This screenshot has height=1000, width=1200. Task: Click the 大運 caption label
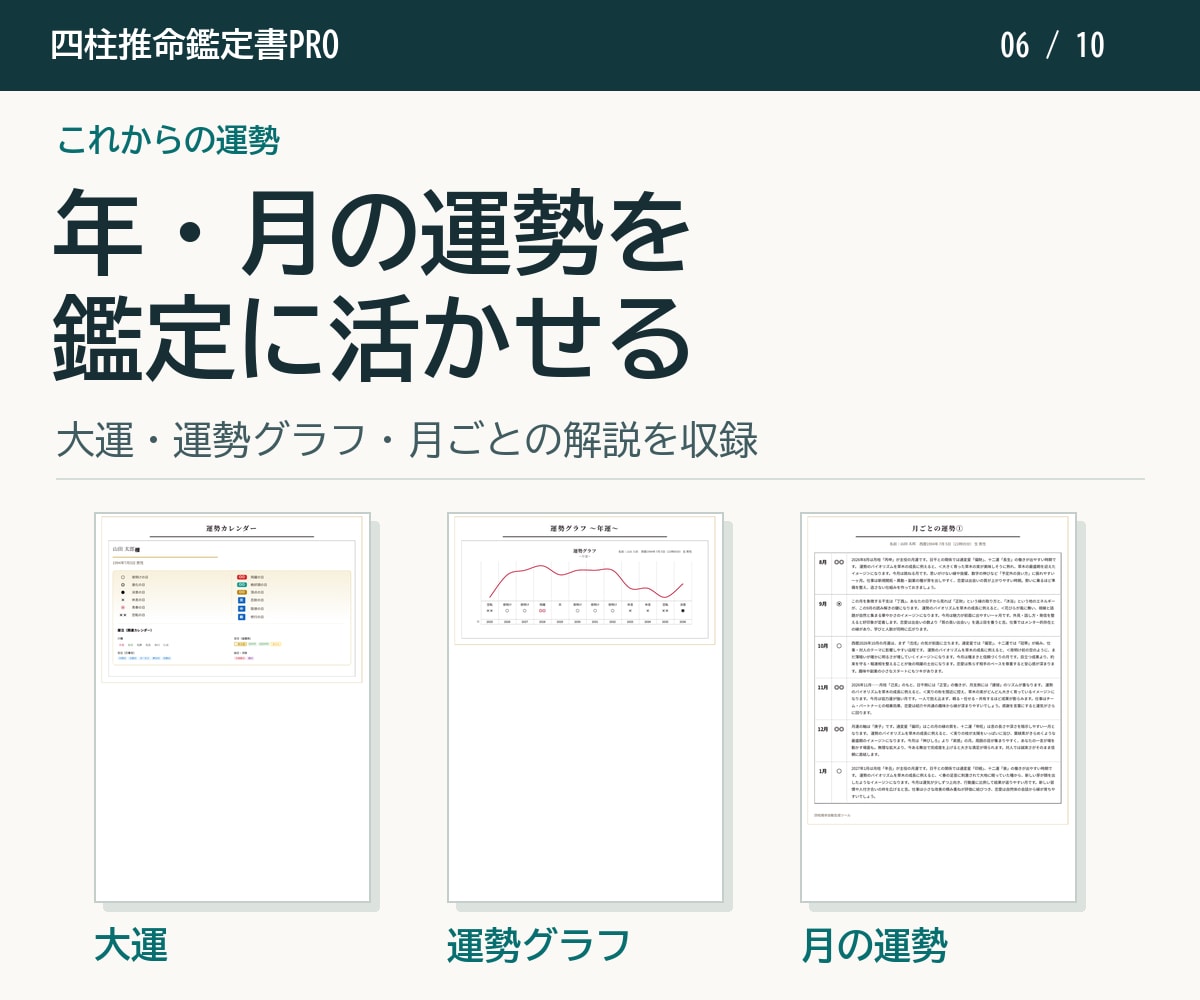tap(131, 945)
